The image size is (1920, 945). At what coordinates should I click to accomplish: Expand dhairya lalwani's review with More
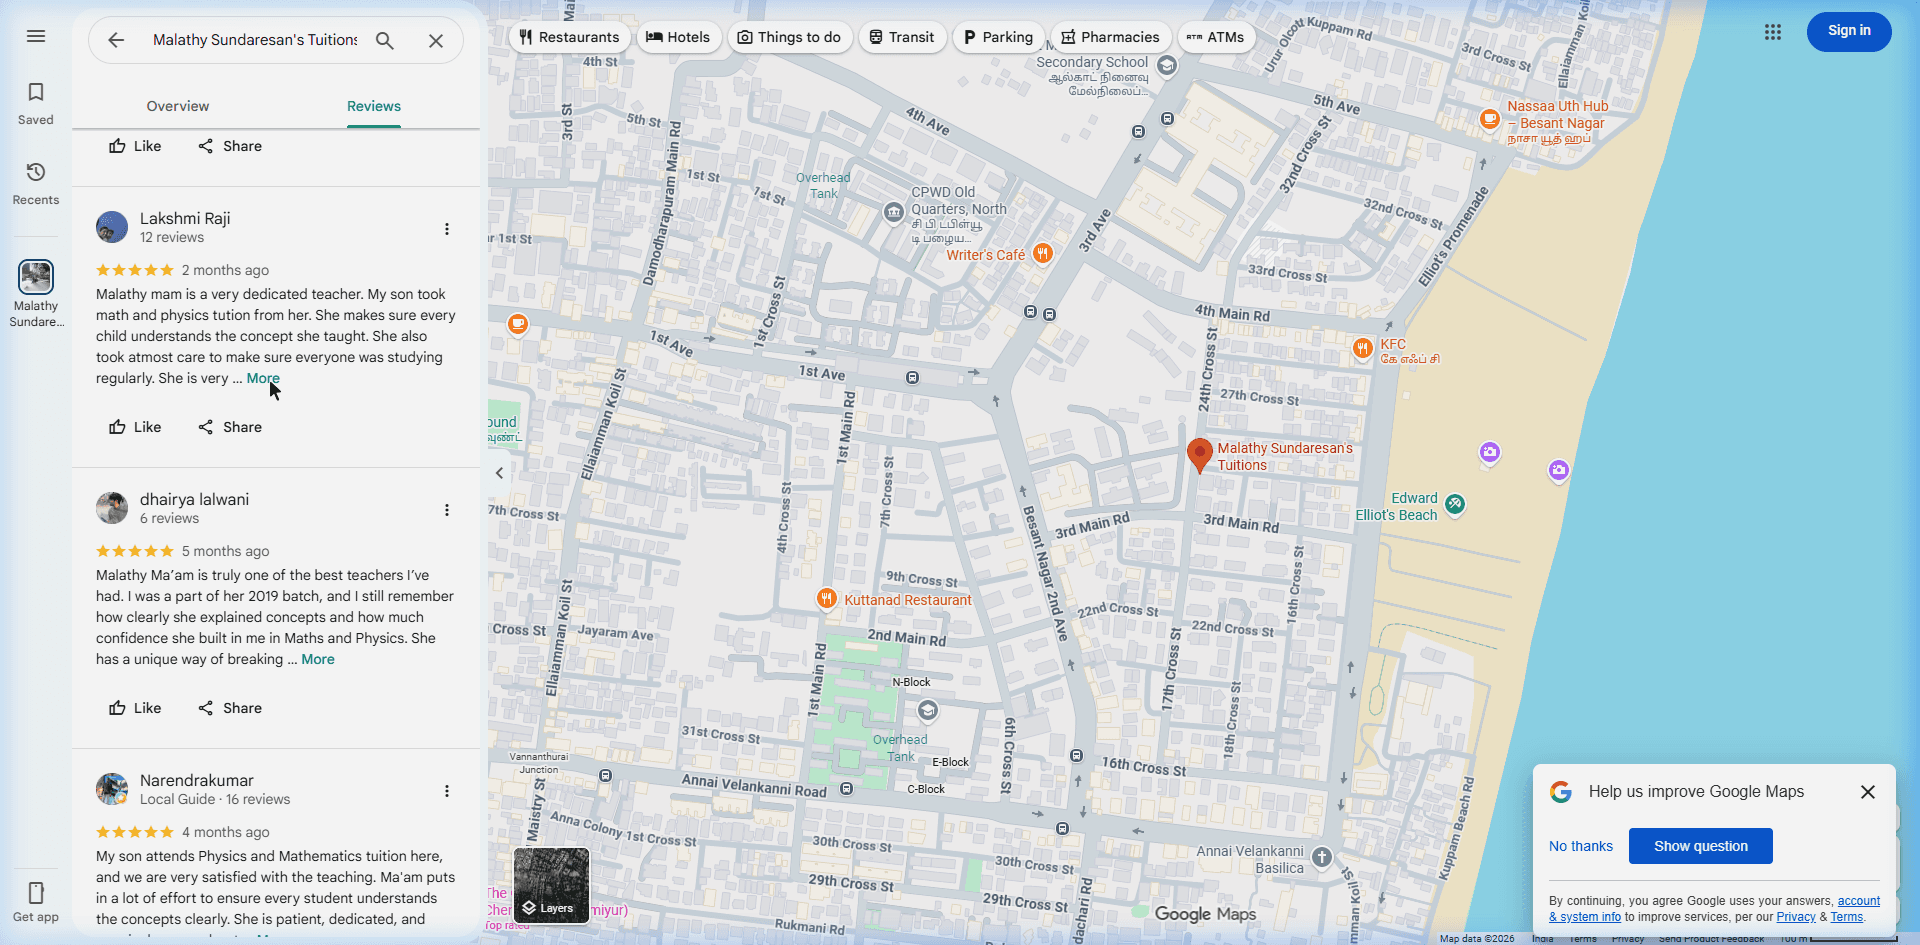coord(318,659)
